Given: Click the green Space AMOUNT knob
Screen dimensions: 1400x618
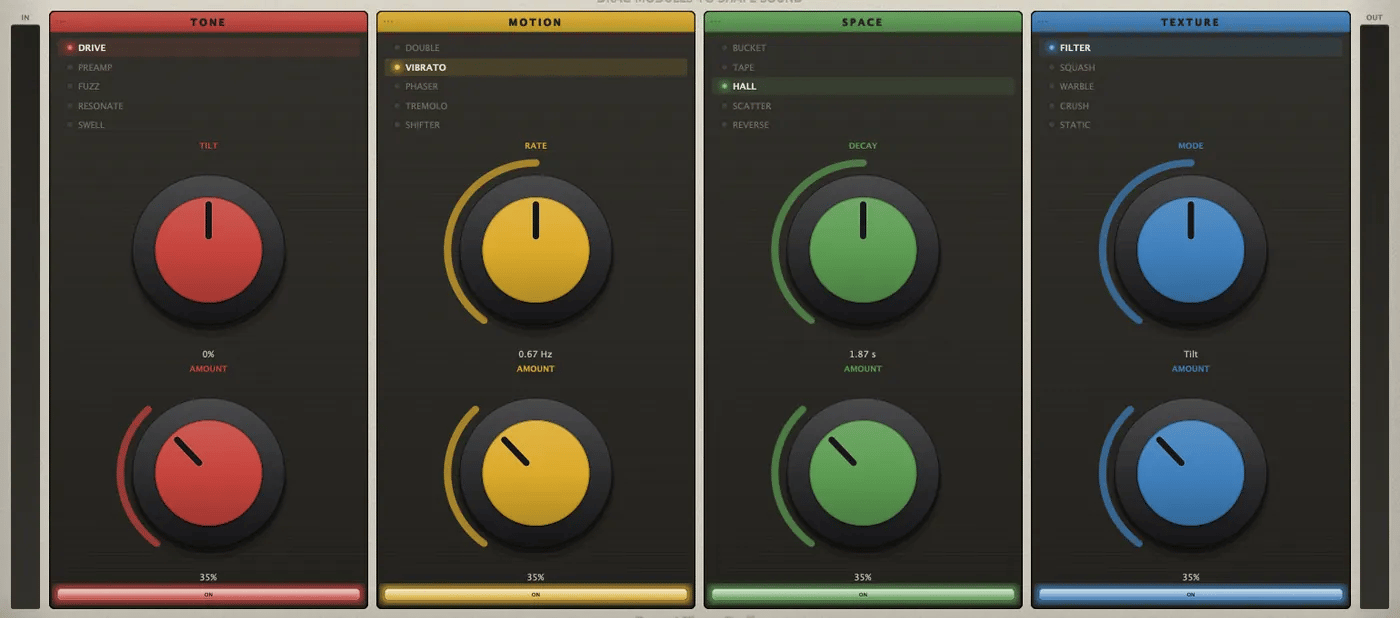Looking at the screenshot, I should (x=863, y=473).
